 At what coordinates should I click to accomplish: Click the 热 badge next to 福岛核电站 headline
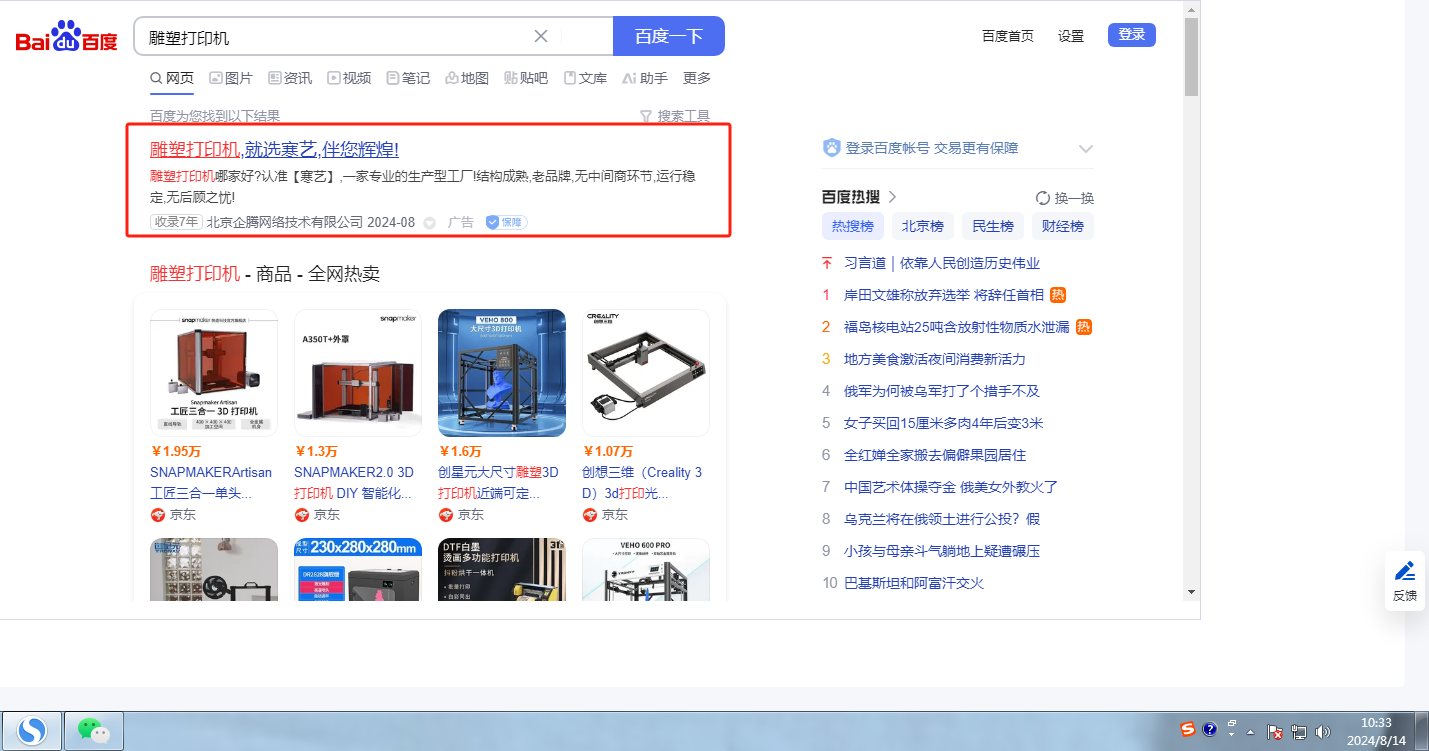coord(1083,327)
